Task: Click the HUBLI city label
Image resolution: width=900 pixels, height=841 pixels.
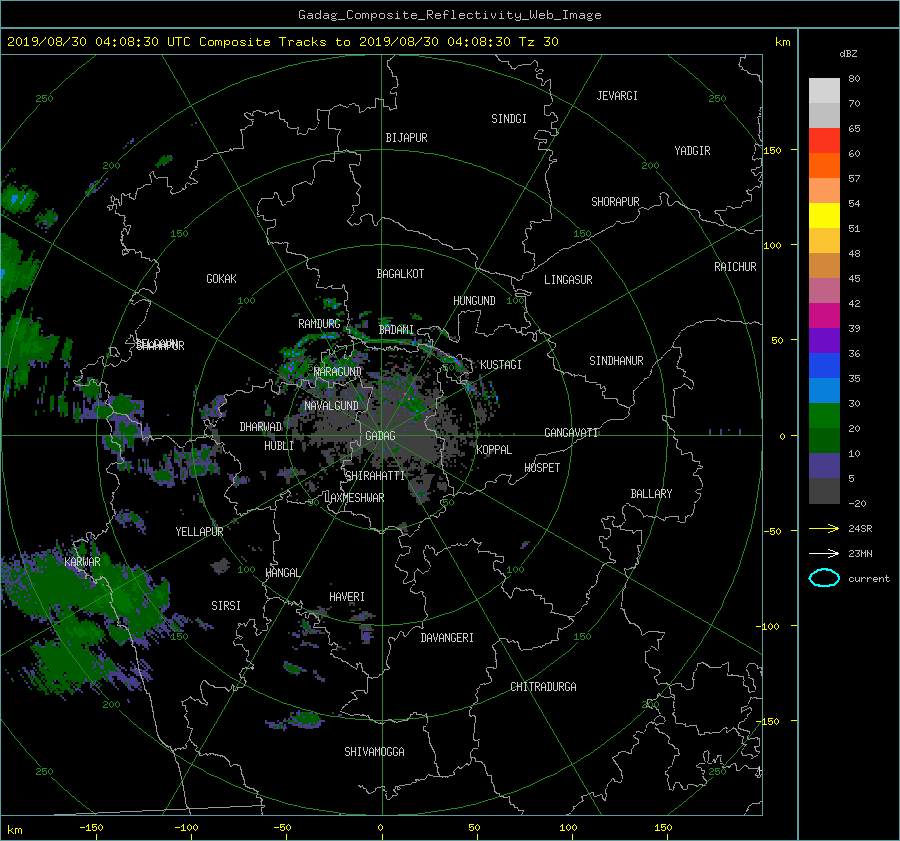Action: (279, 446)
